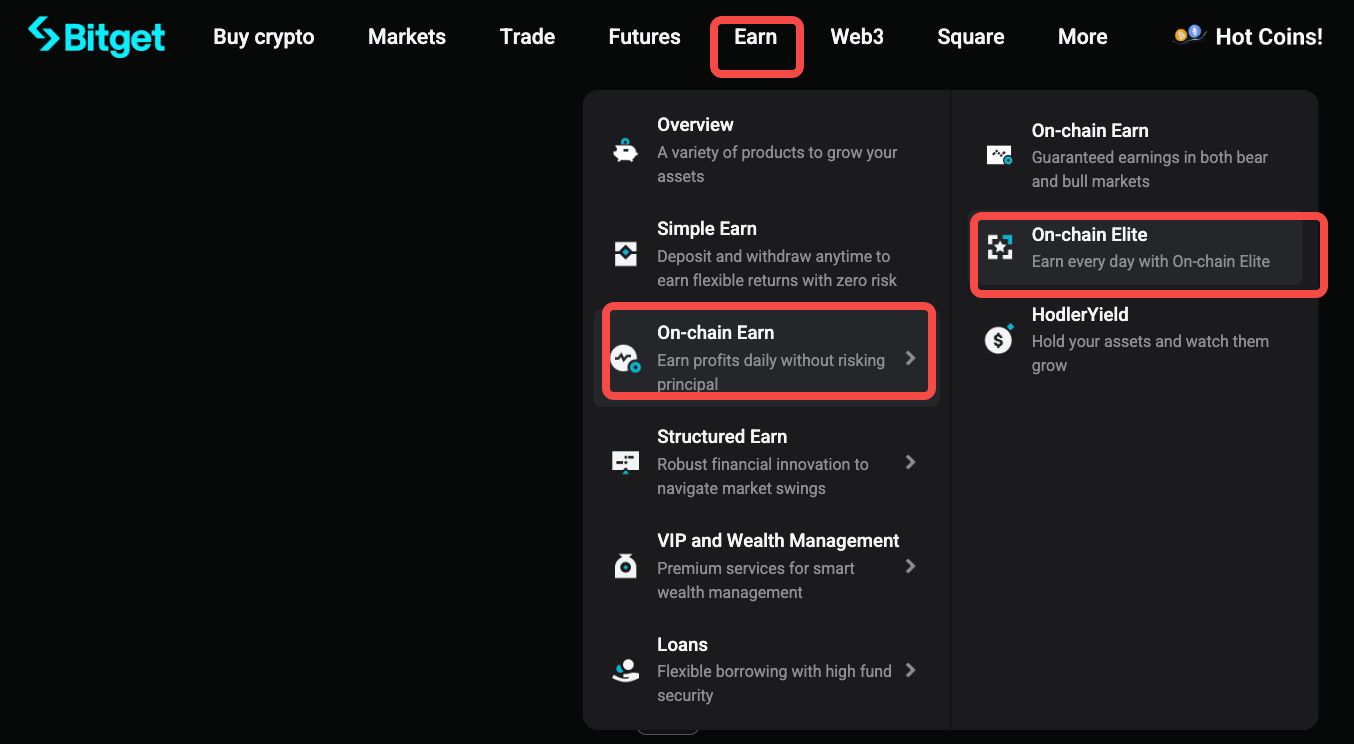Click 'Robust financial innovation' description
The height and width of the screenshot is (744, 1354).
click(763, 476)
